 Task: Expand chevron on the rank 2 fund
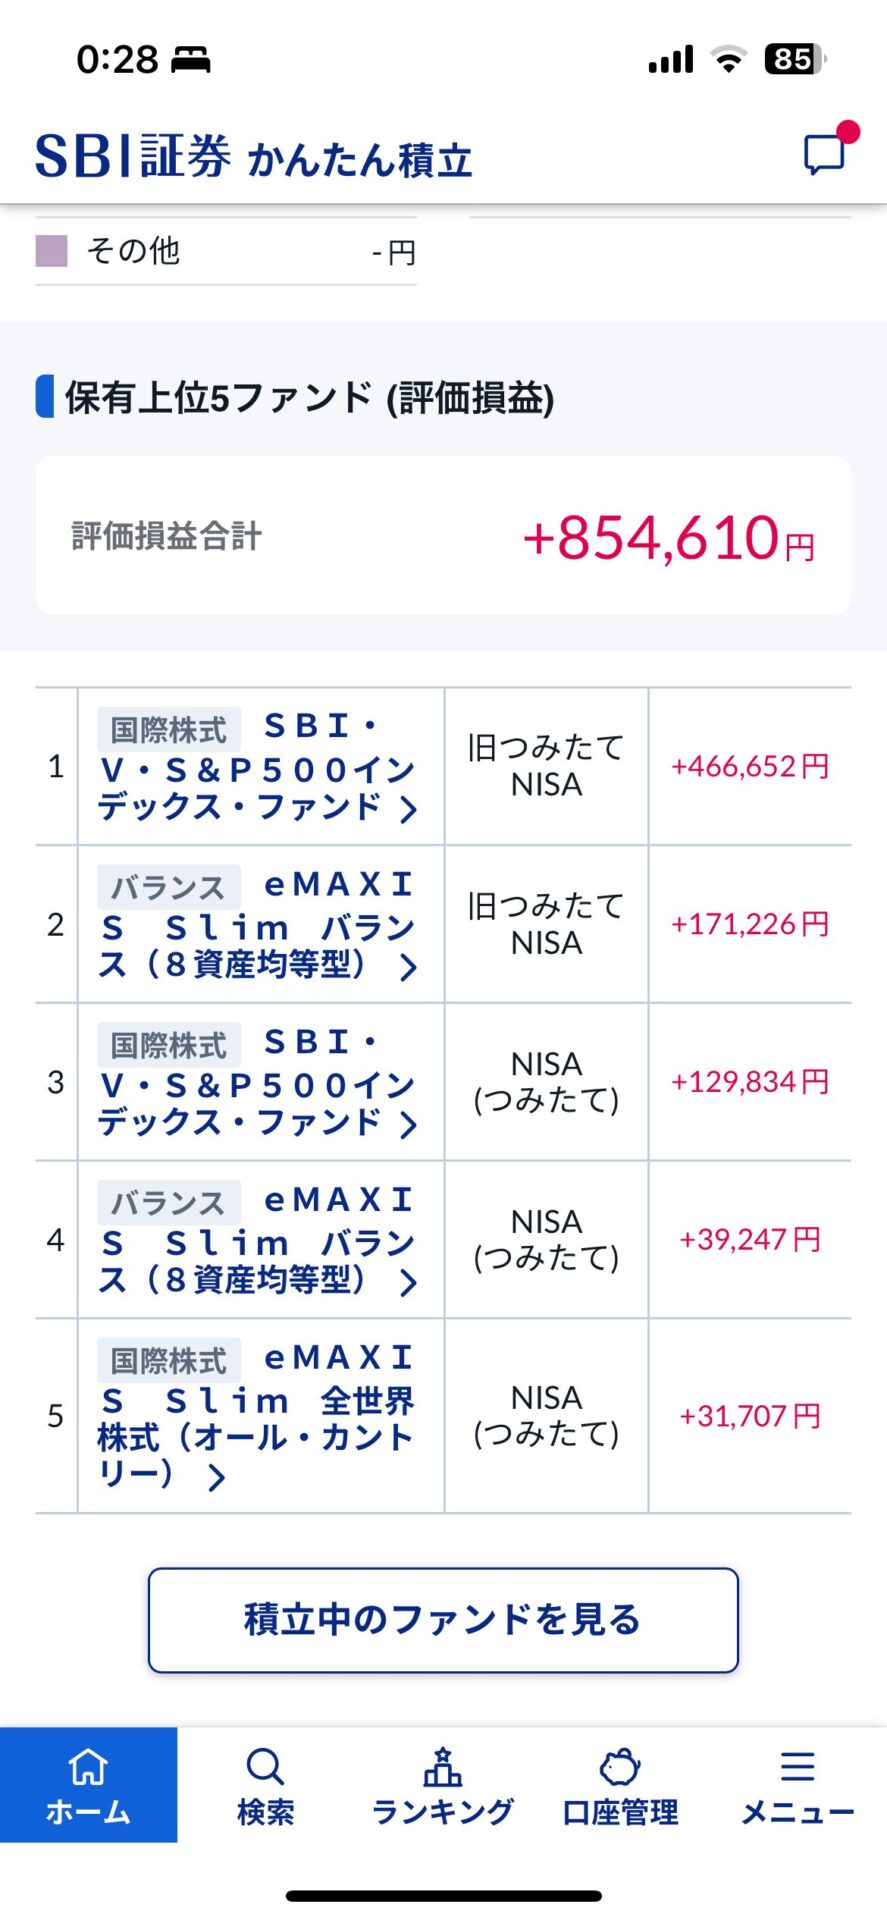point(408,967)
